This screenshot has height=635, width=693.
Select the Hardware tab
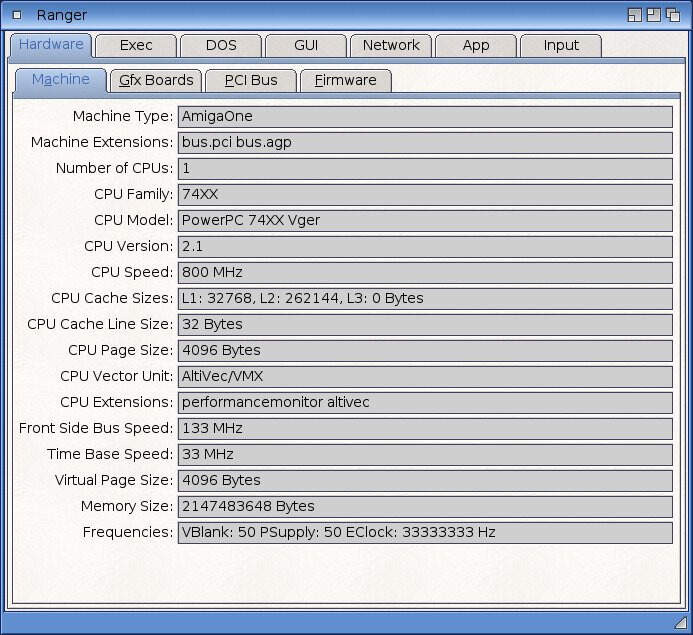[x=51, y=45]
